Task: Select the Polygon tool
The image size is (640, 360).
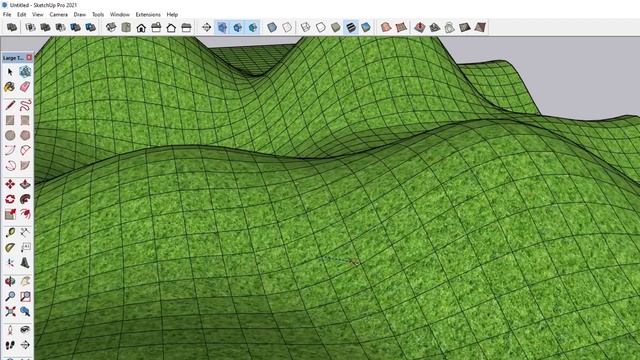Action: 25,135
